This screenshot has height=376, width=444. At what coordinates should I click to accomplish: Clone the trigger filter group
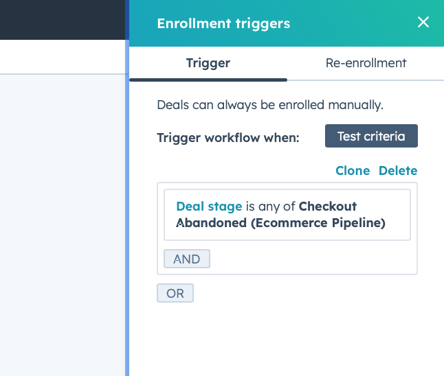tap(353, 171)
